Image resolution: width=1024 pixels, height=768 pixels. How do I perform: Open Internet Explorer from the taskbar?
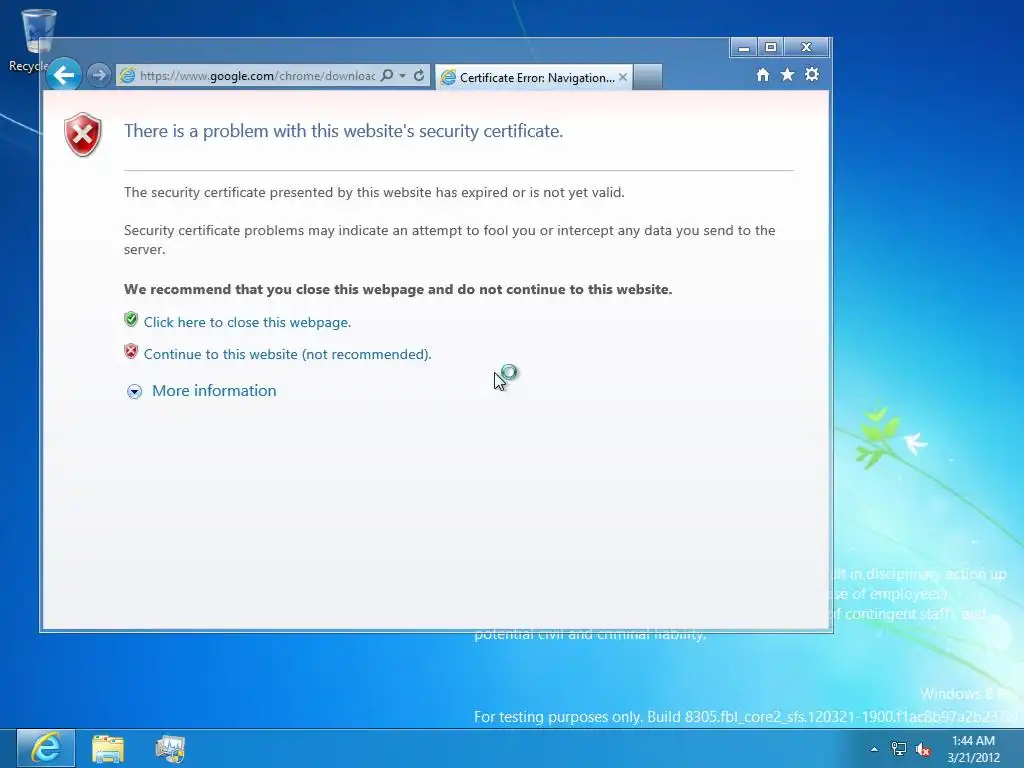(46, 748)
